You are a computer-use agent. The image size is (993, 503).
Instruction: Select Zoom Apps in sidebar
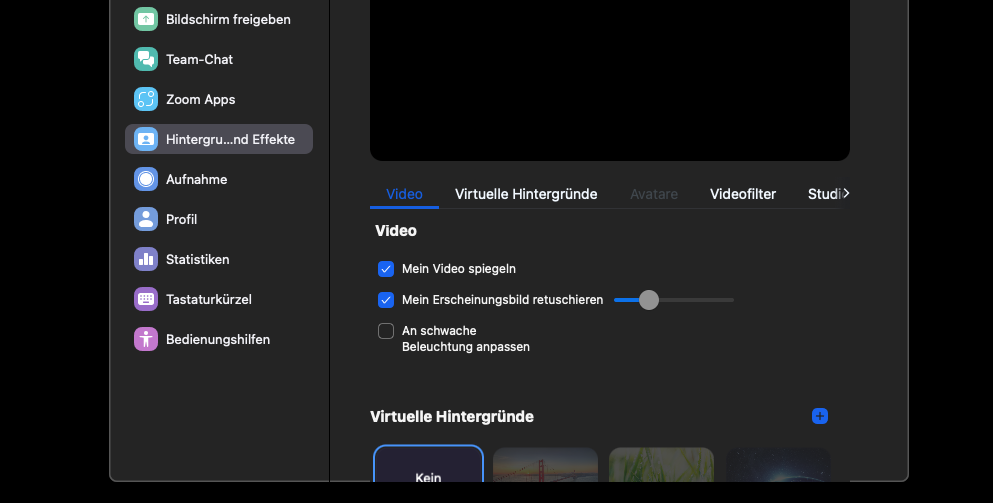[200, 99]
